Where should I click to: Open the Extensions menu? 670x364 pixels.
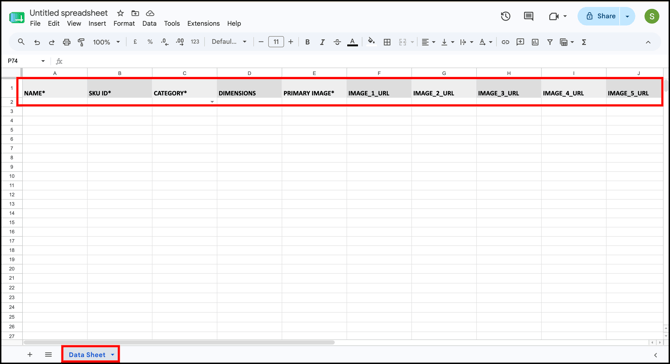click(x=203, y=23)
